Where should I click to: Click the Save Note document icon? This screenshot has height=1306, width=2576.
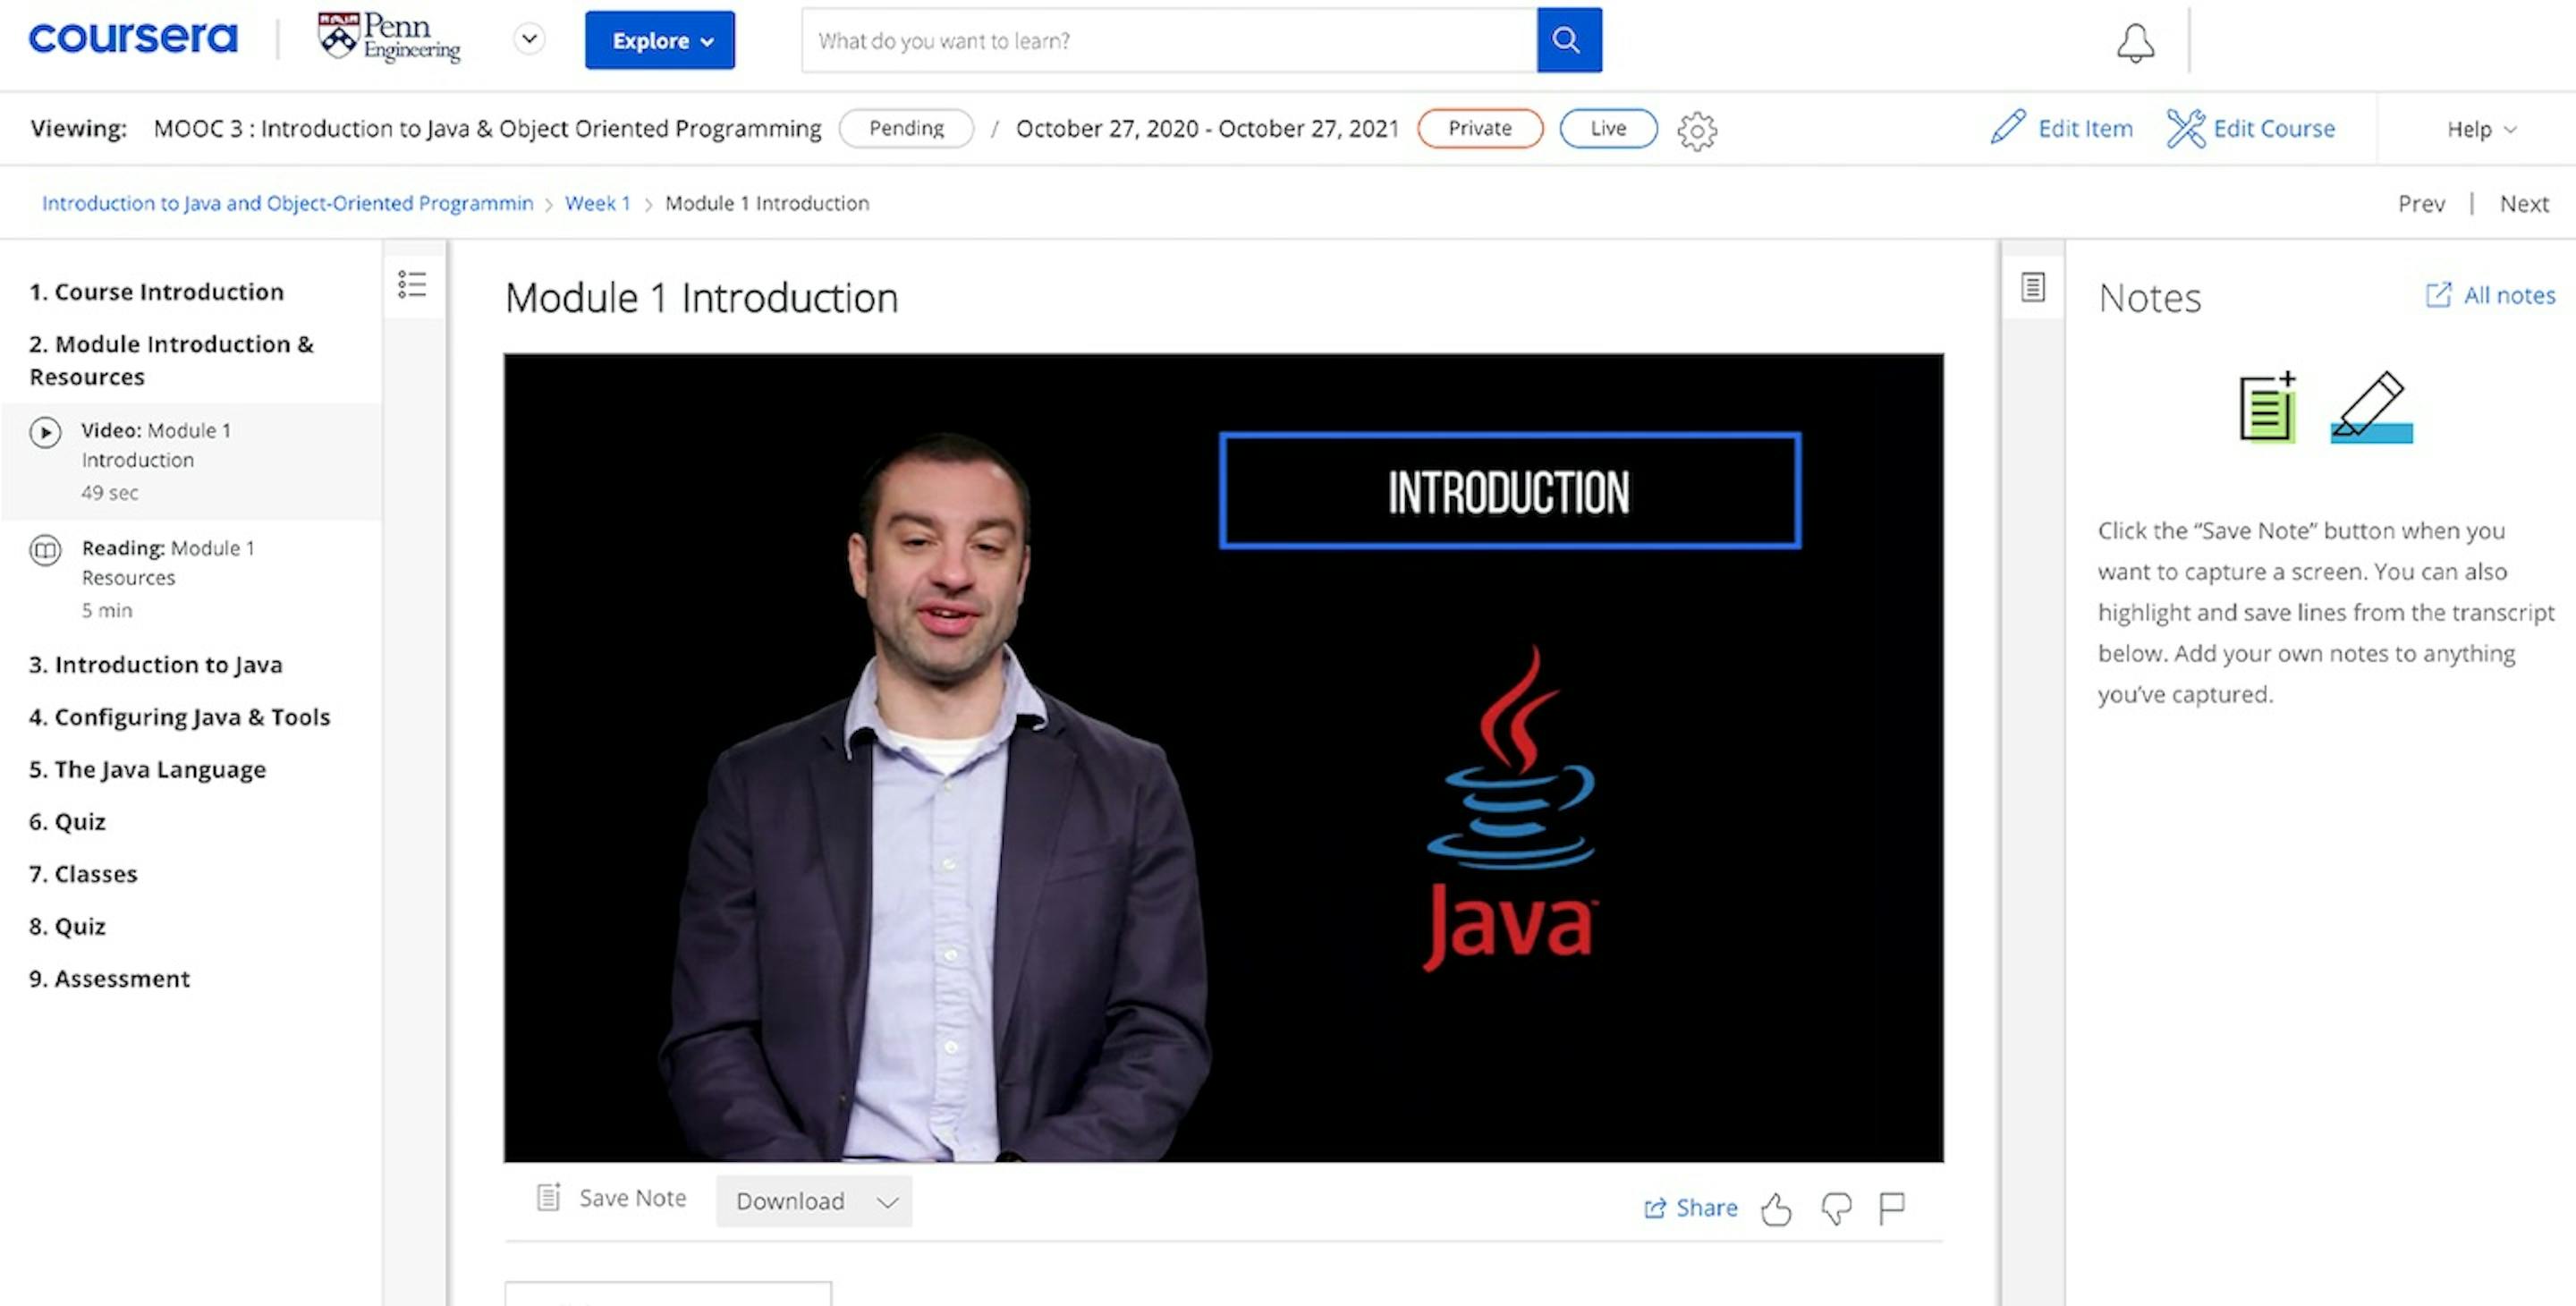point(548,1197)
